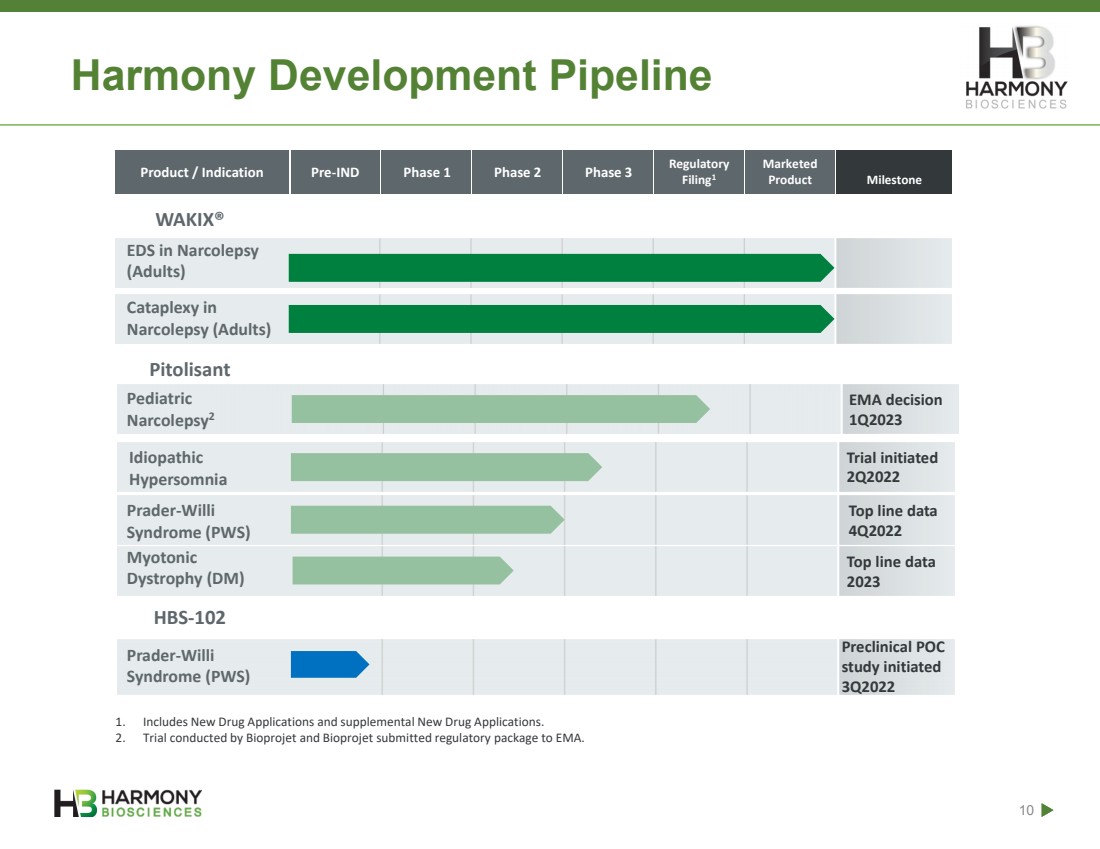This screenshot has height=849, width=1100.
Task: Click the Pitolisant Prader-Willi Syndrome progress bar
Action: (427, 520)
